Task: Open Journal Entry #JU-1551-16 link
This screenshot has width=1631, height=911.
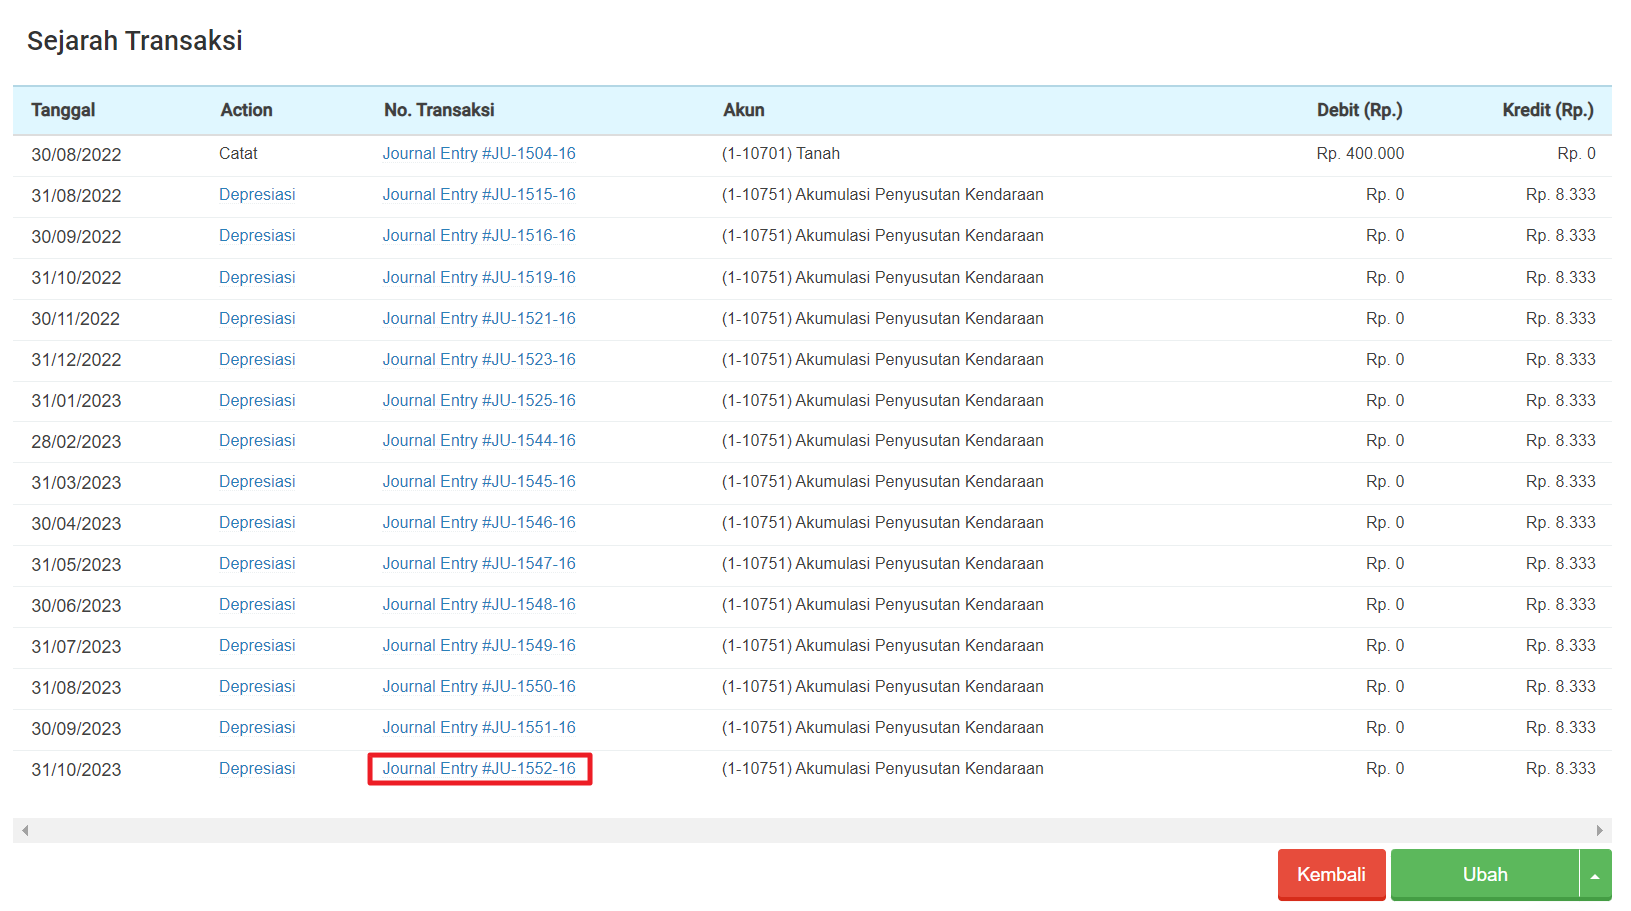Action: pyautogui.click(x=479, y=728)
